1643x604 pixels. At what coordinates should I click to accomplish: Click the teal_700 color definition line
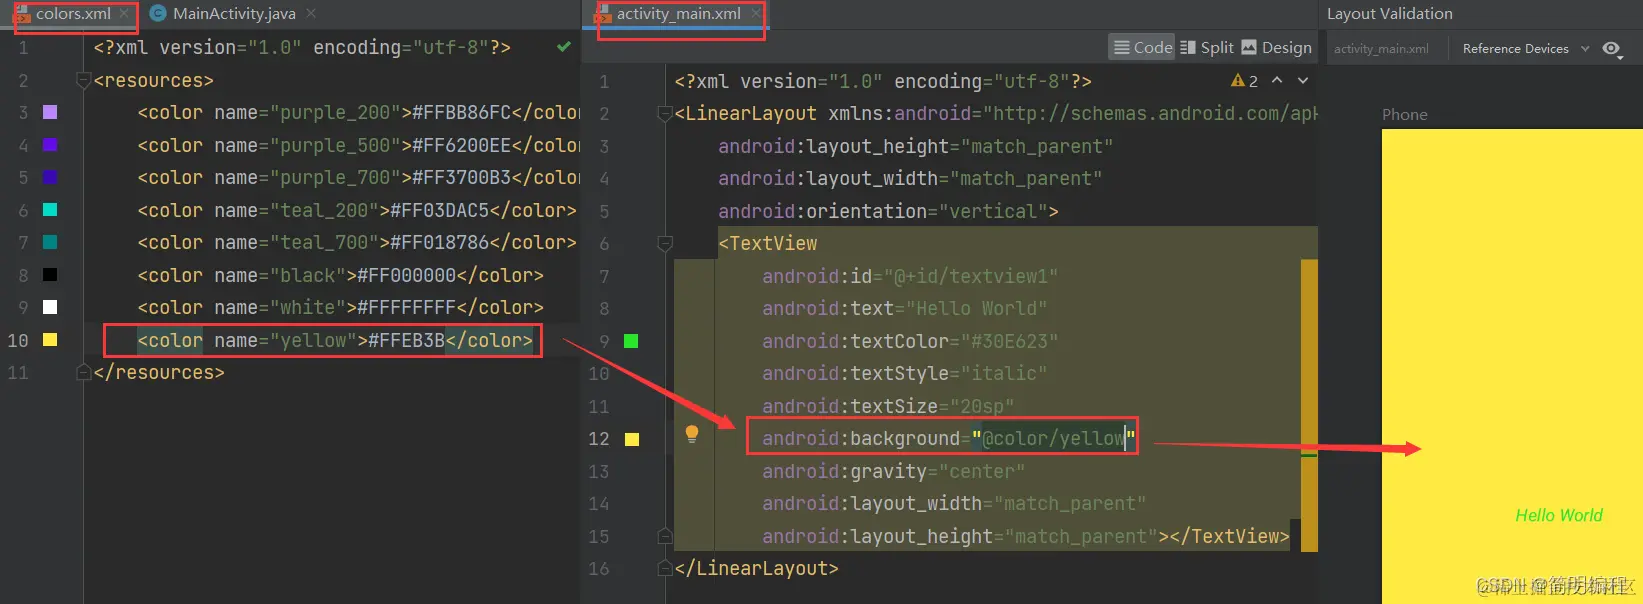pos(357,242)
